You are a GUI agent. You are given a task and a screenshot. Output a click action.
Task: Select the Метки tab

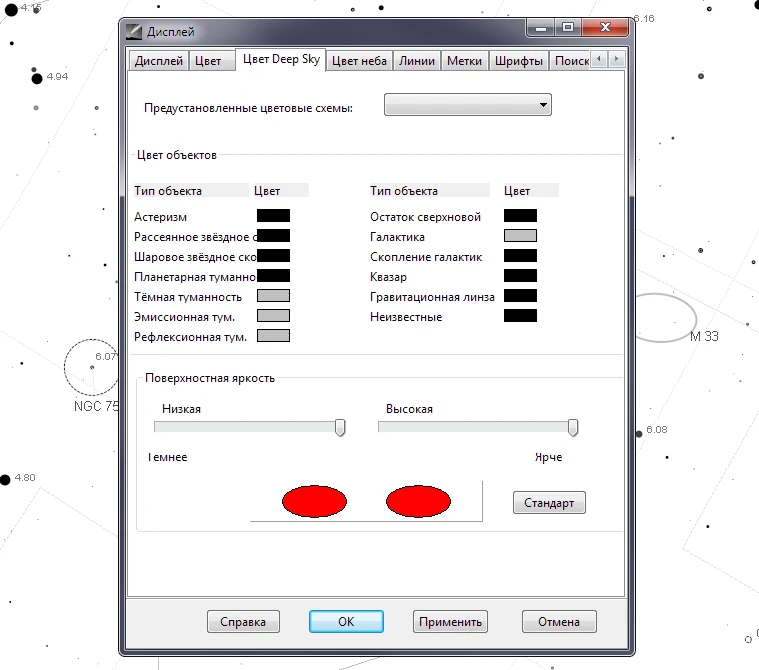click(464, 61)
